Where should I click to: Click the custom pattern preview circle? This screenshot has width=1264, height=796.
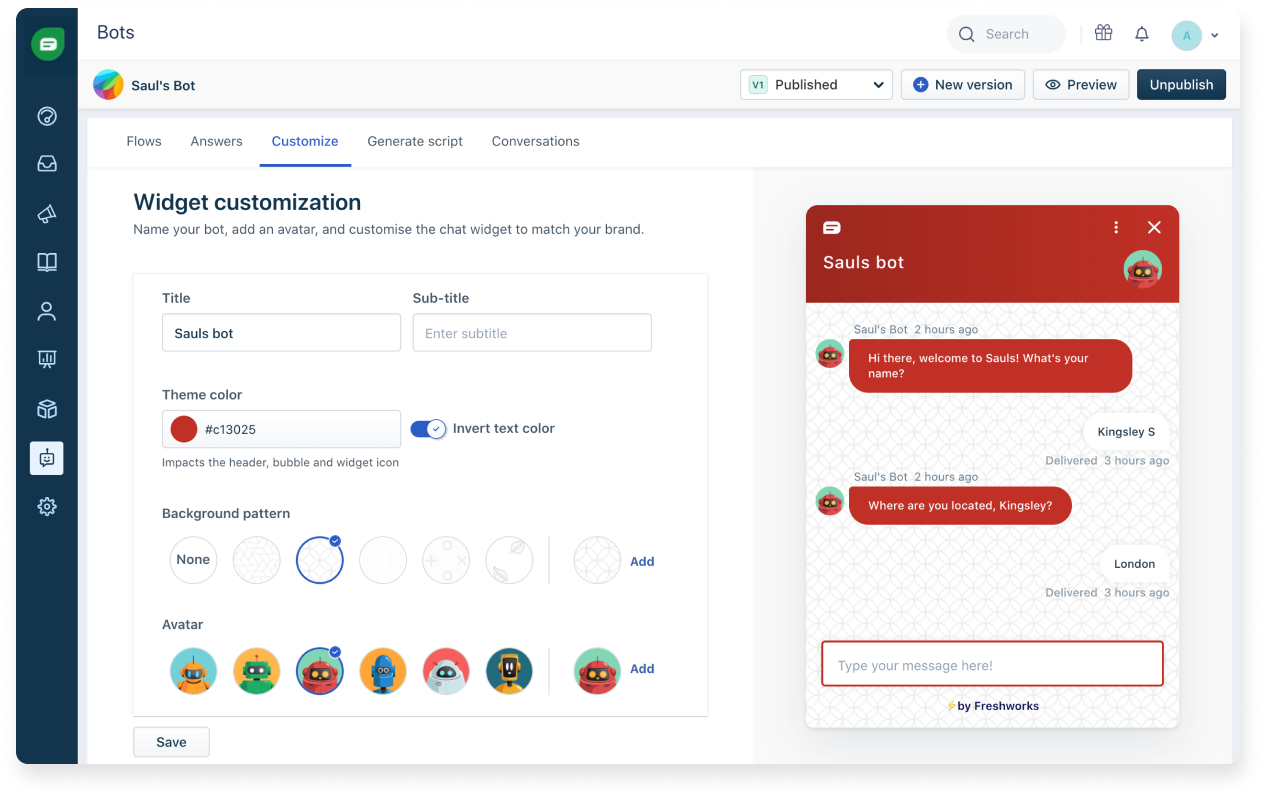pyautogui.click(x=597, y=560)
